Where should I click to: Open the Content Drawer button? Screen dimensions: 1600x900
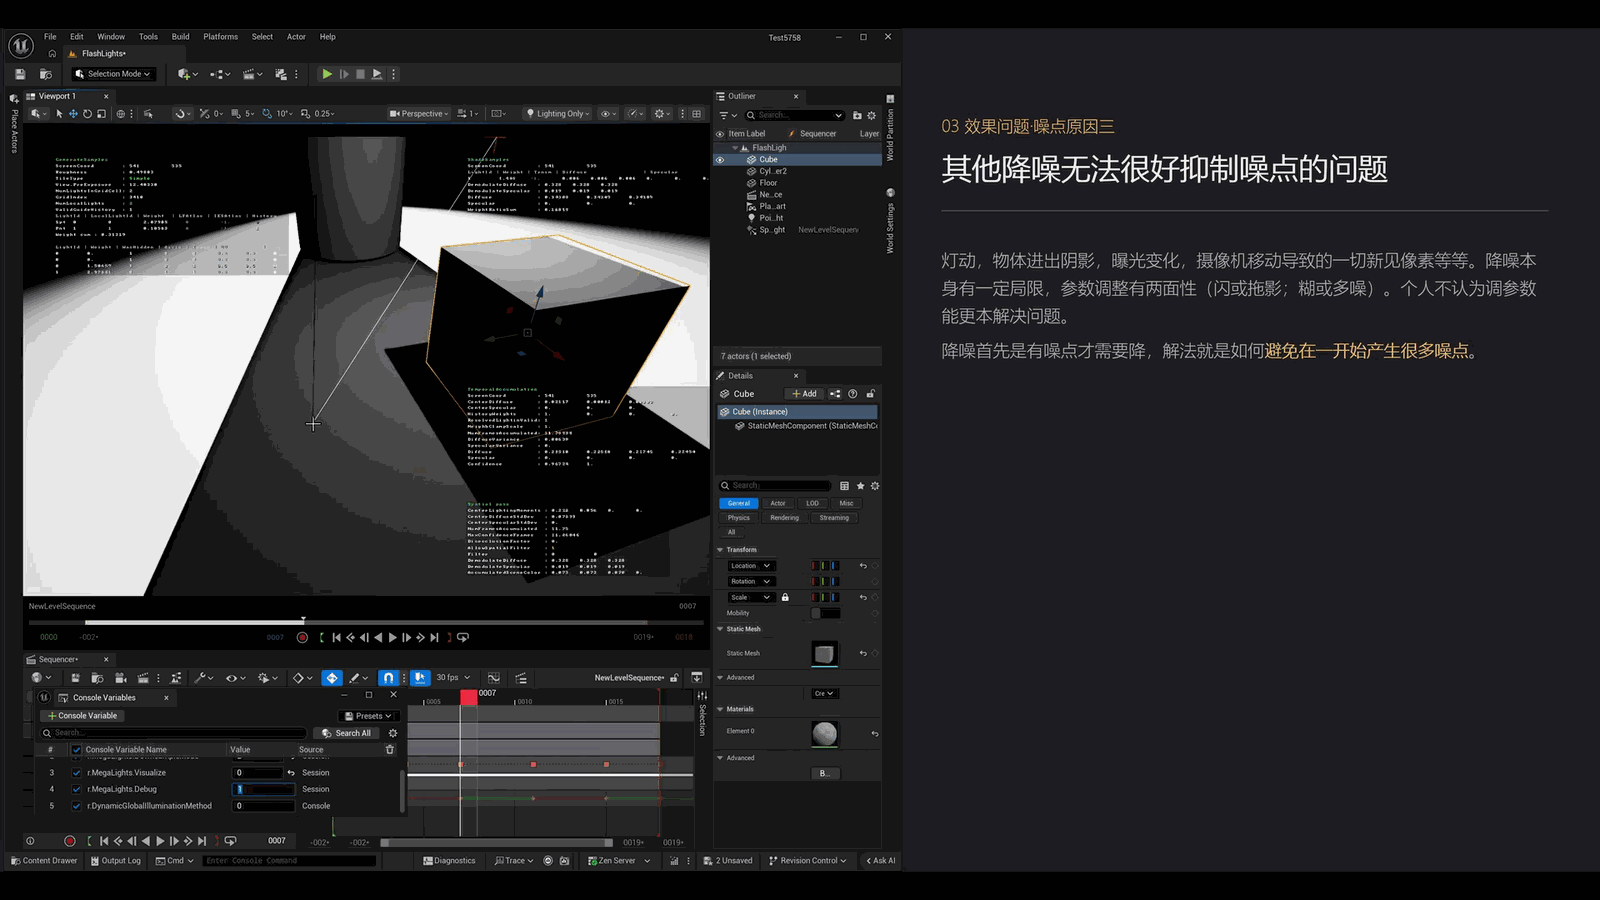pos(44,861)
